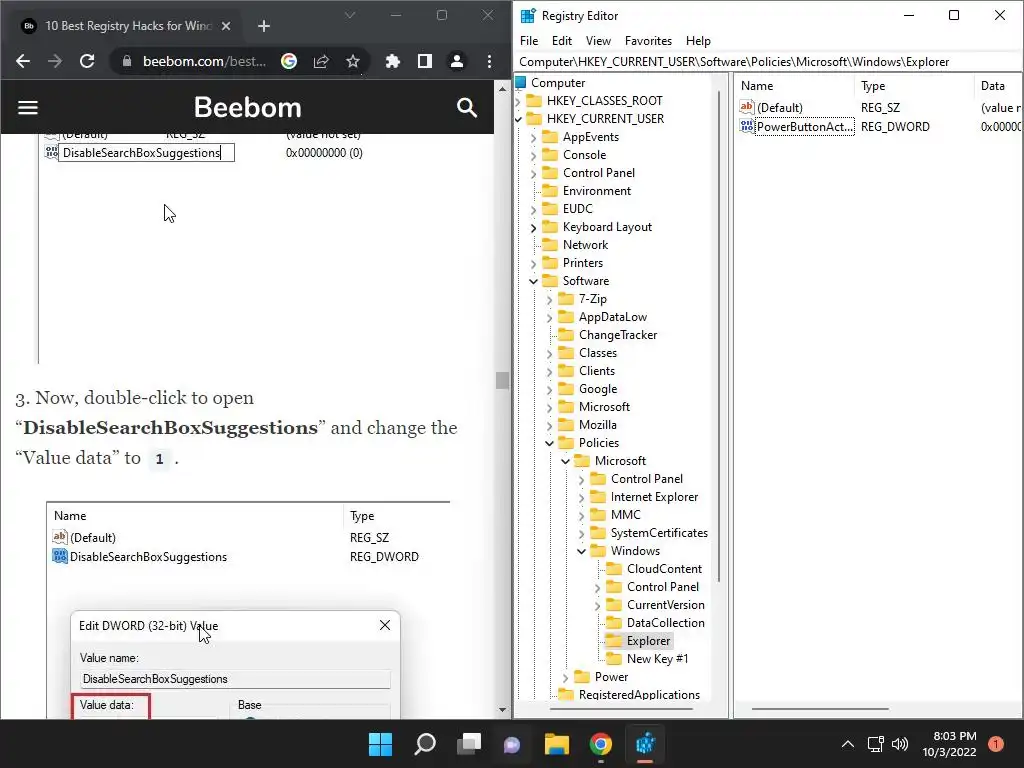Close the Registry Hacks tab
This screenshot has width=1024, height=768.
pyautogui.click(x=226, y=26)
